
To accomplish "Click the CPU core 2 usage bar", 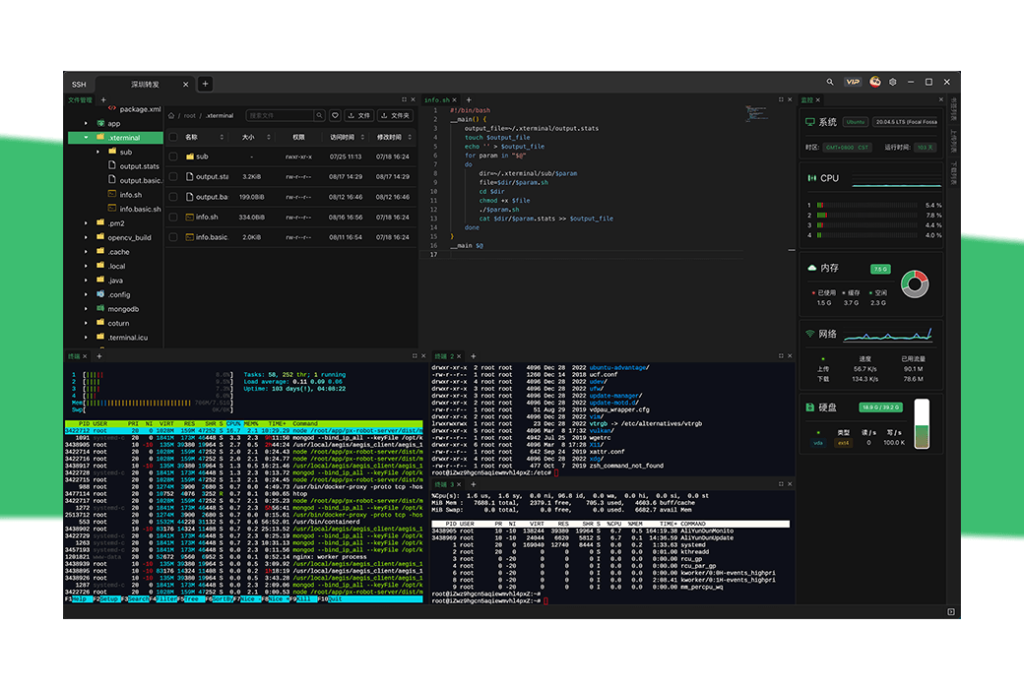I will tap(867, 215).
